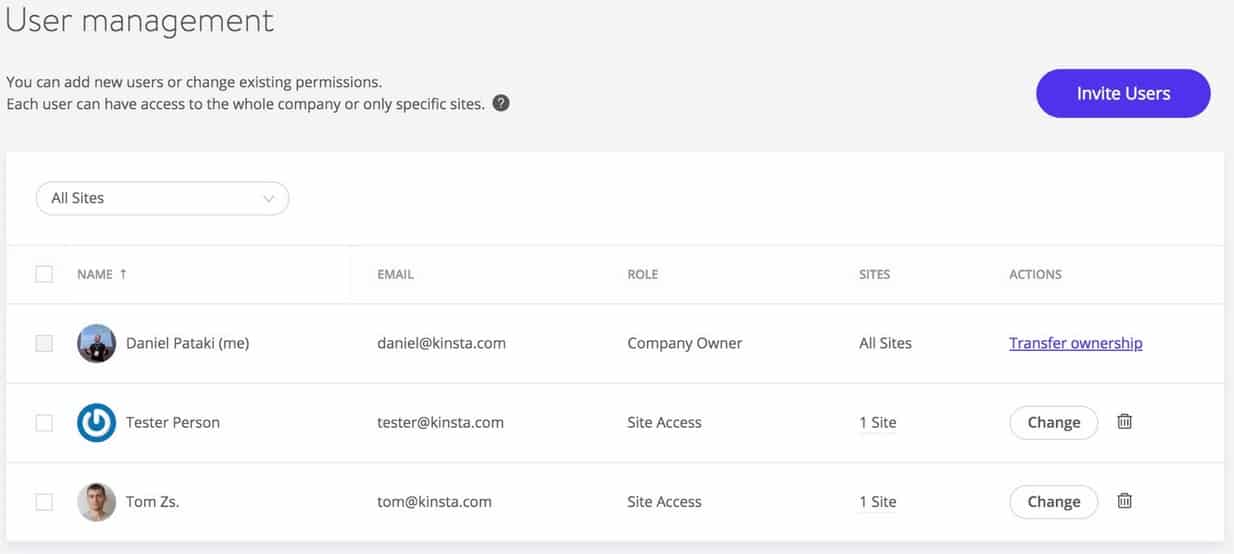Click the help question mark icon
Screen dimensions: 1234x554
pos(501,103)
